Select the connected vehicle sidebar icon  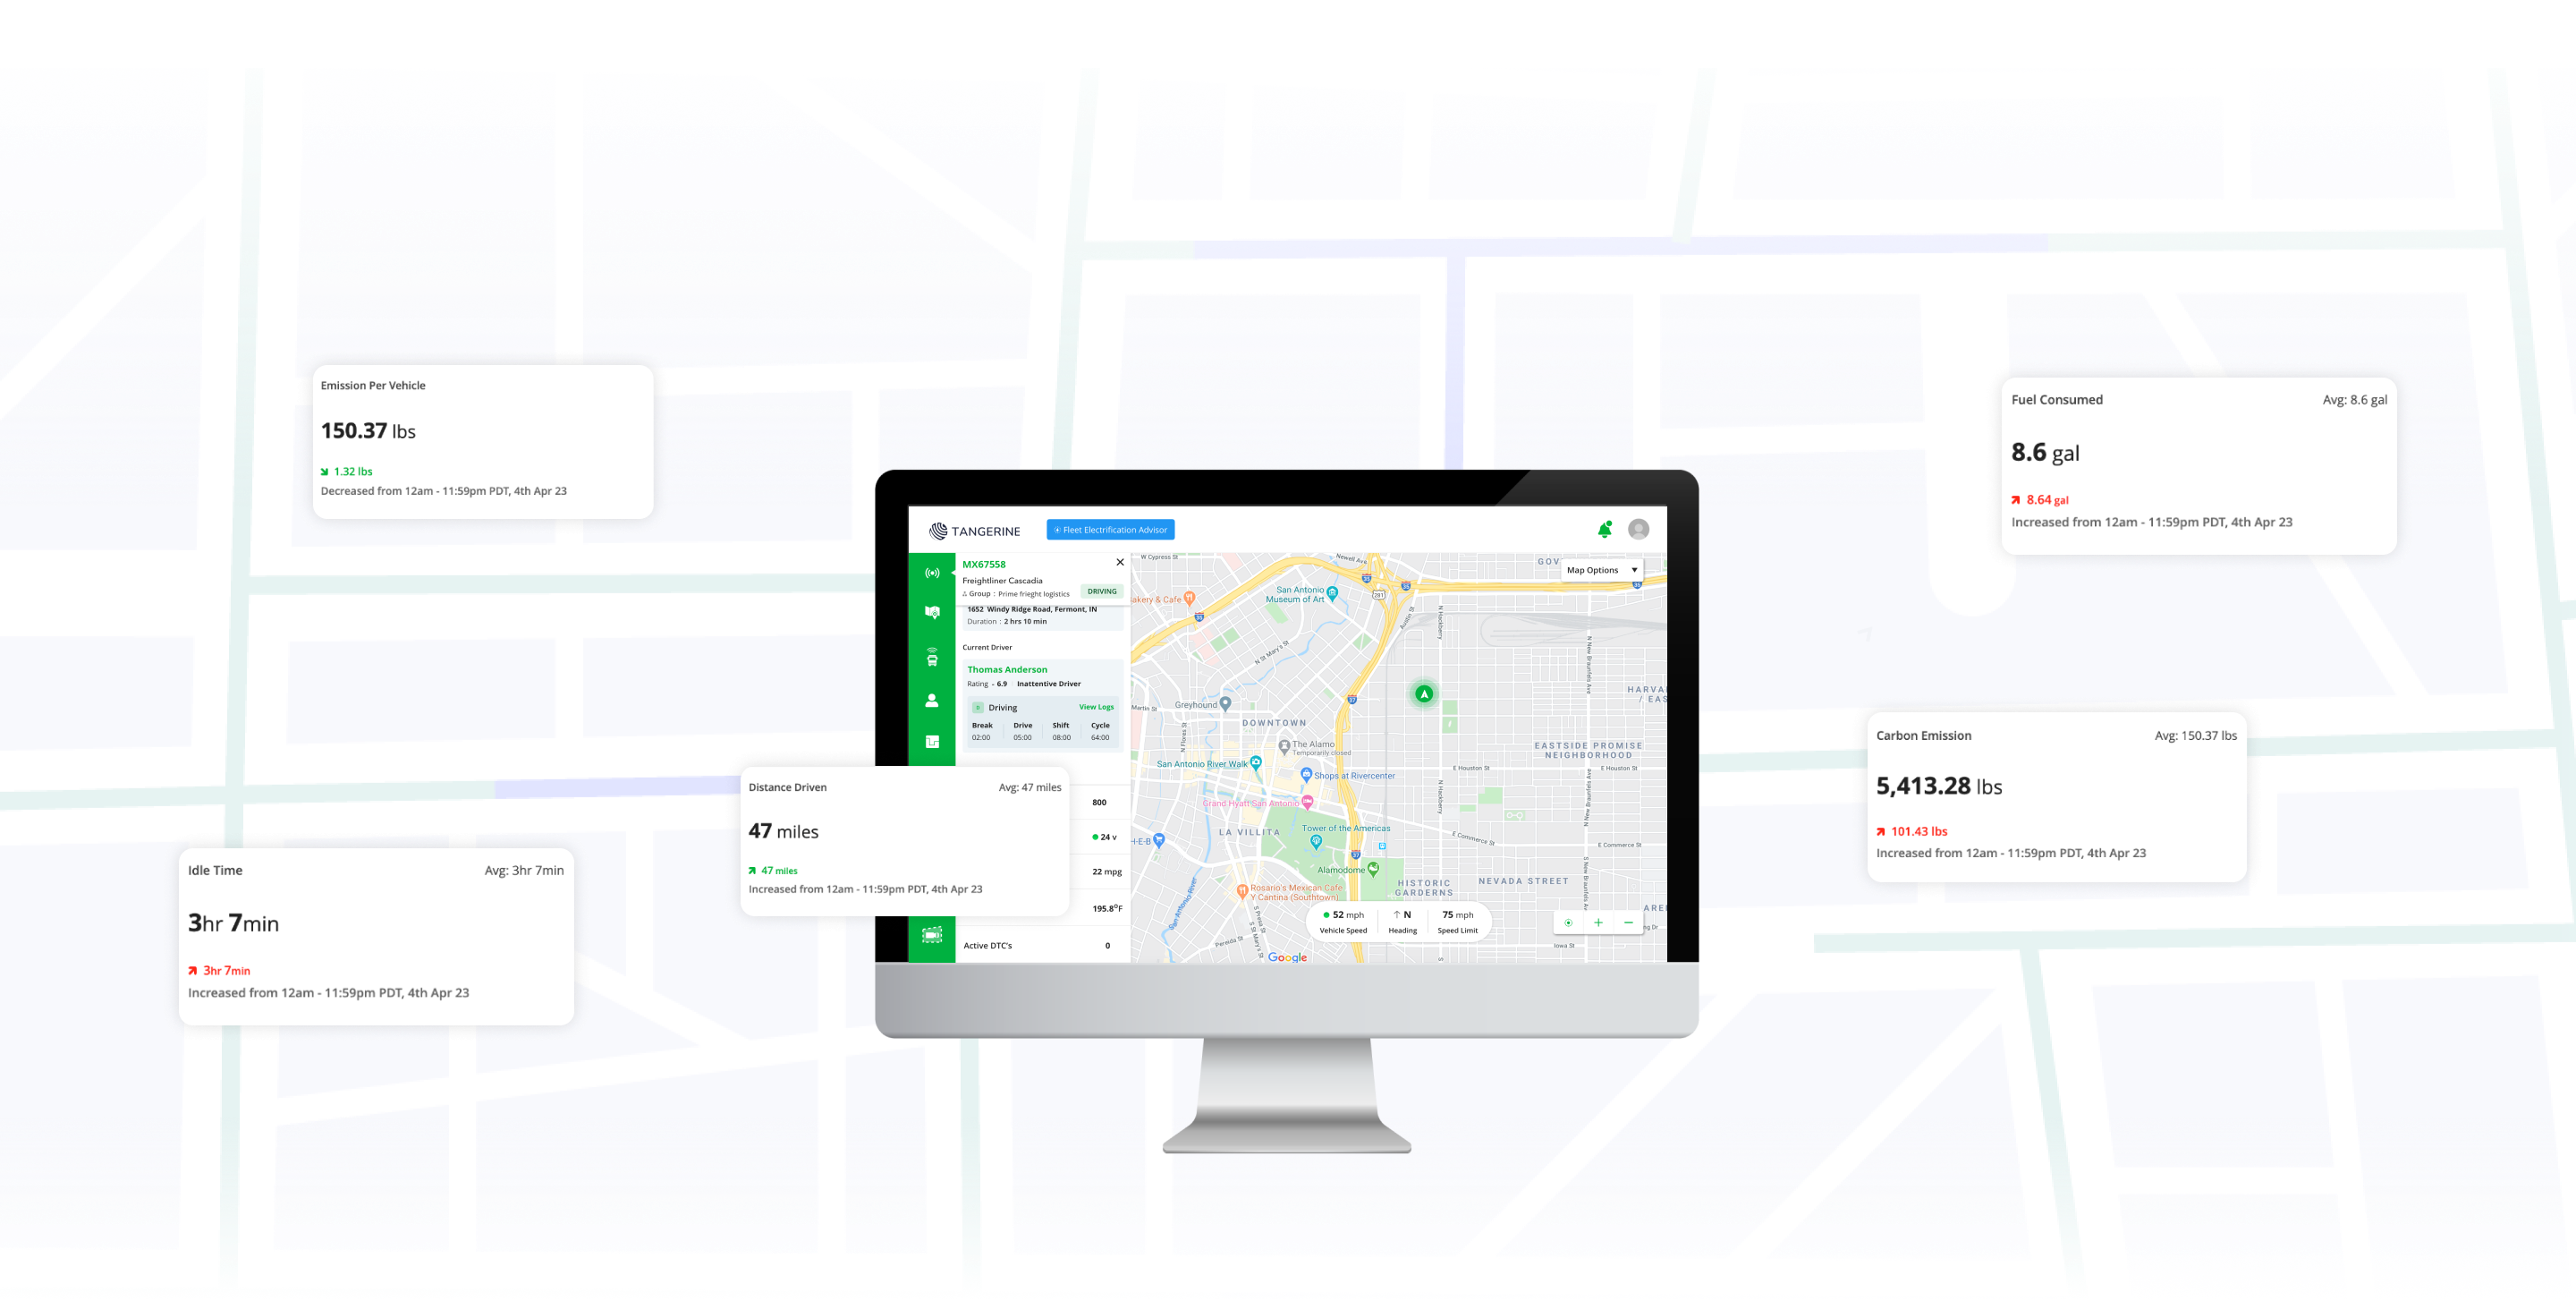coord(932,657)
